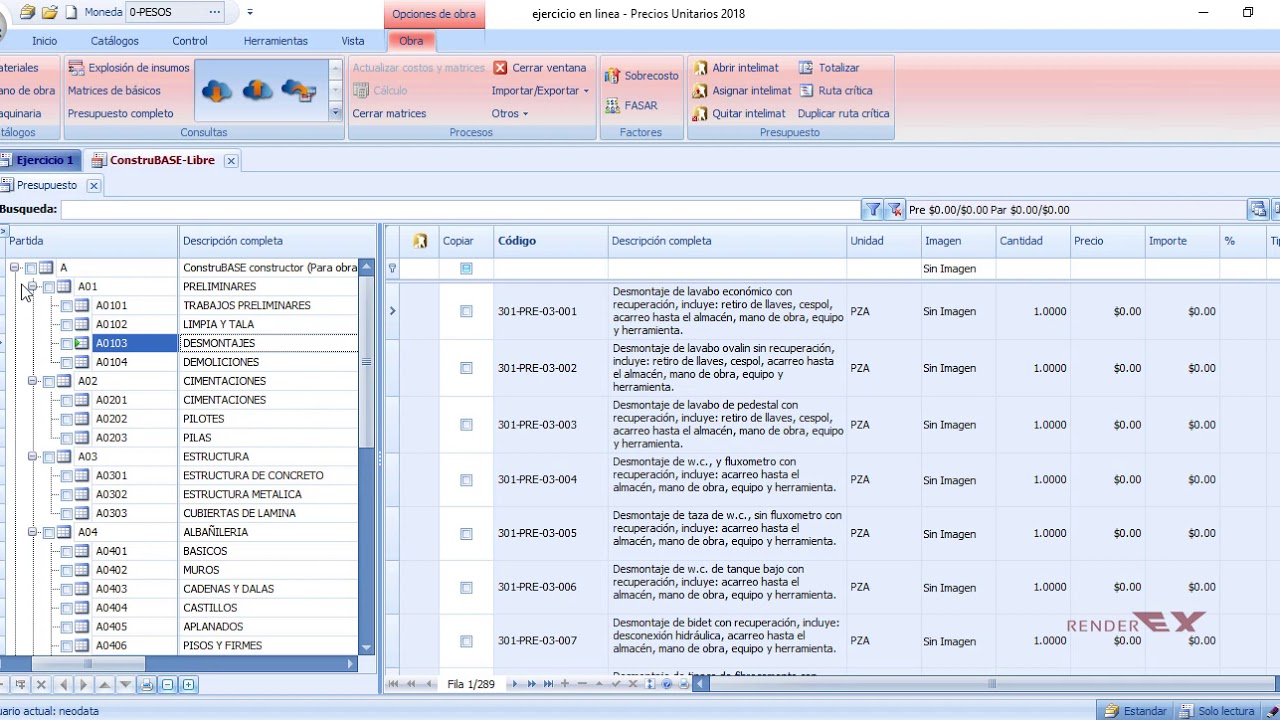This screenshot has height=720, width=1280.
Task: Click Asignar intelimat
Action: tap(742, 91)
